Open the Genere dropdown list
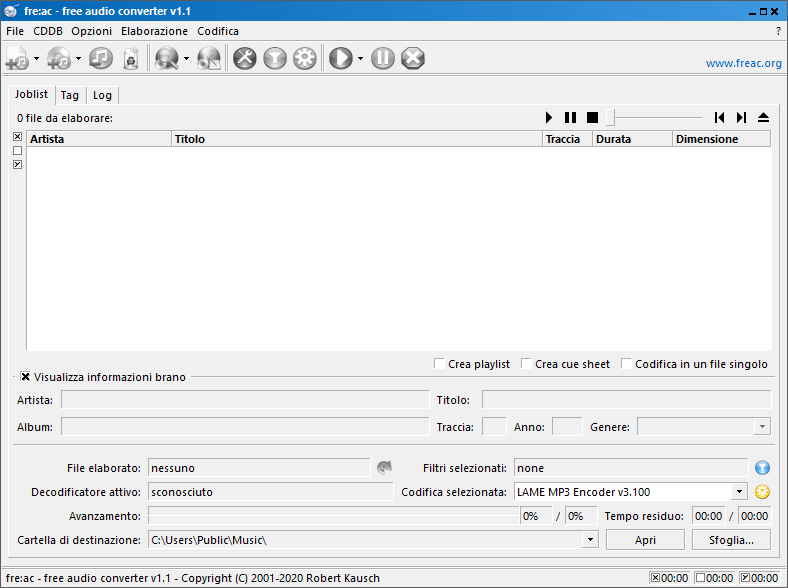Screen dimensions: 788x588 (x=762, y=427)
